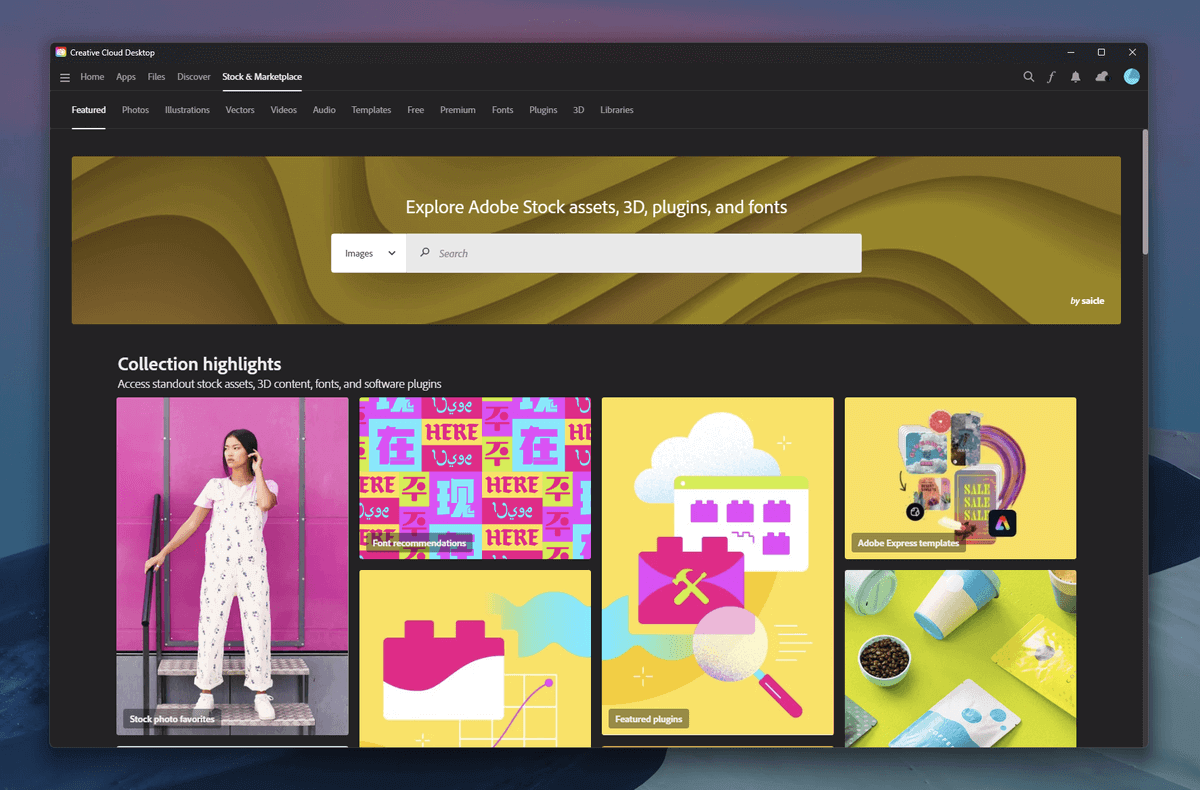Image resolution: width=1200 pixels, height=790 pixels.
Task: Open the Premium tab
Action: [458, 110]
